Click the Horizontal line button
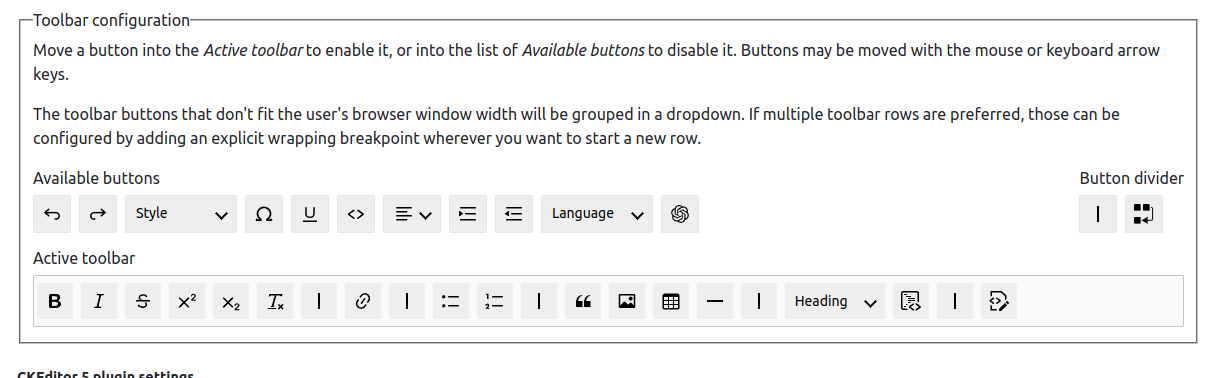This screenshot has height=378, width=1217. click(715, 301)
